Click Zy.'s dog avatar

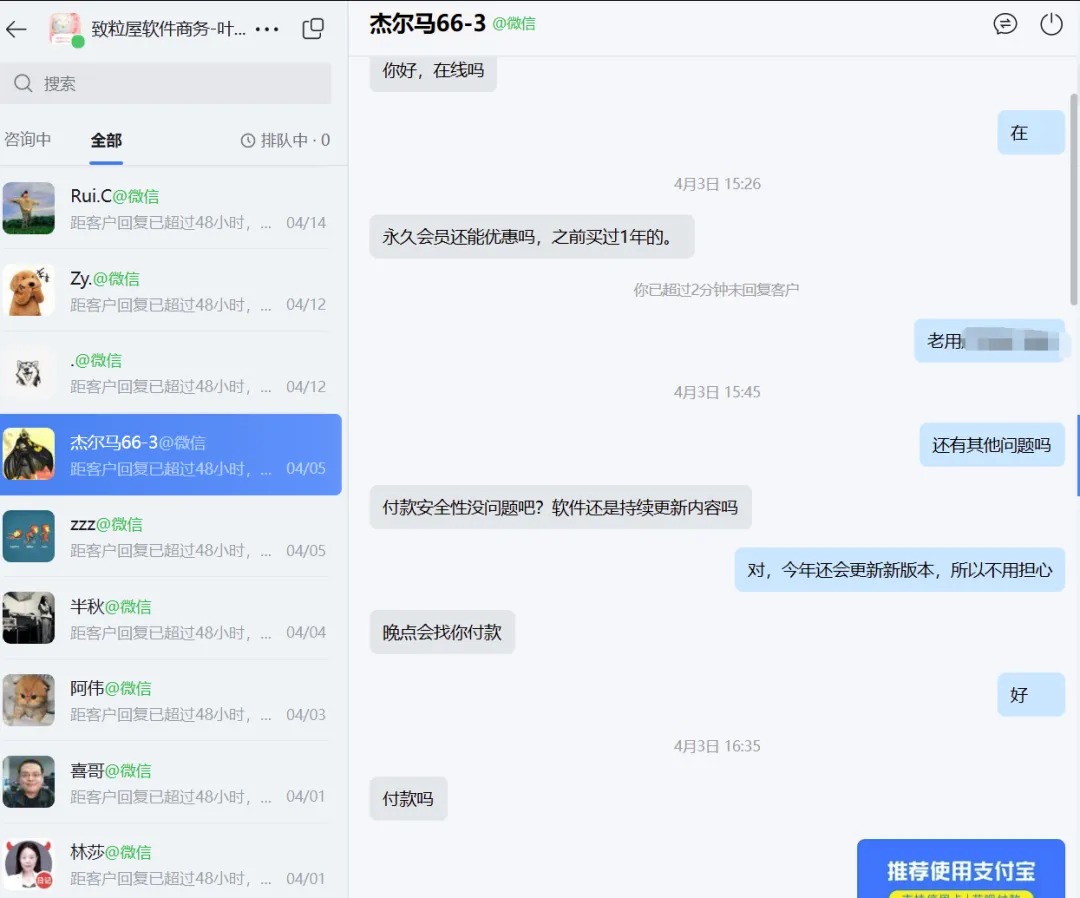28,290
